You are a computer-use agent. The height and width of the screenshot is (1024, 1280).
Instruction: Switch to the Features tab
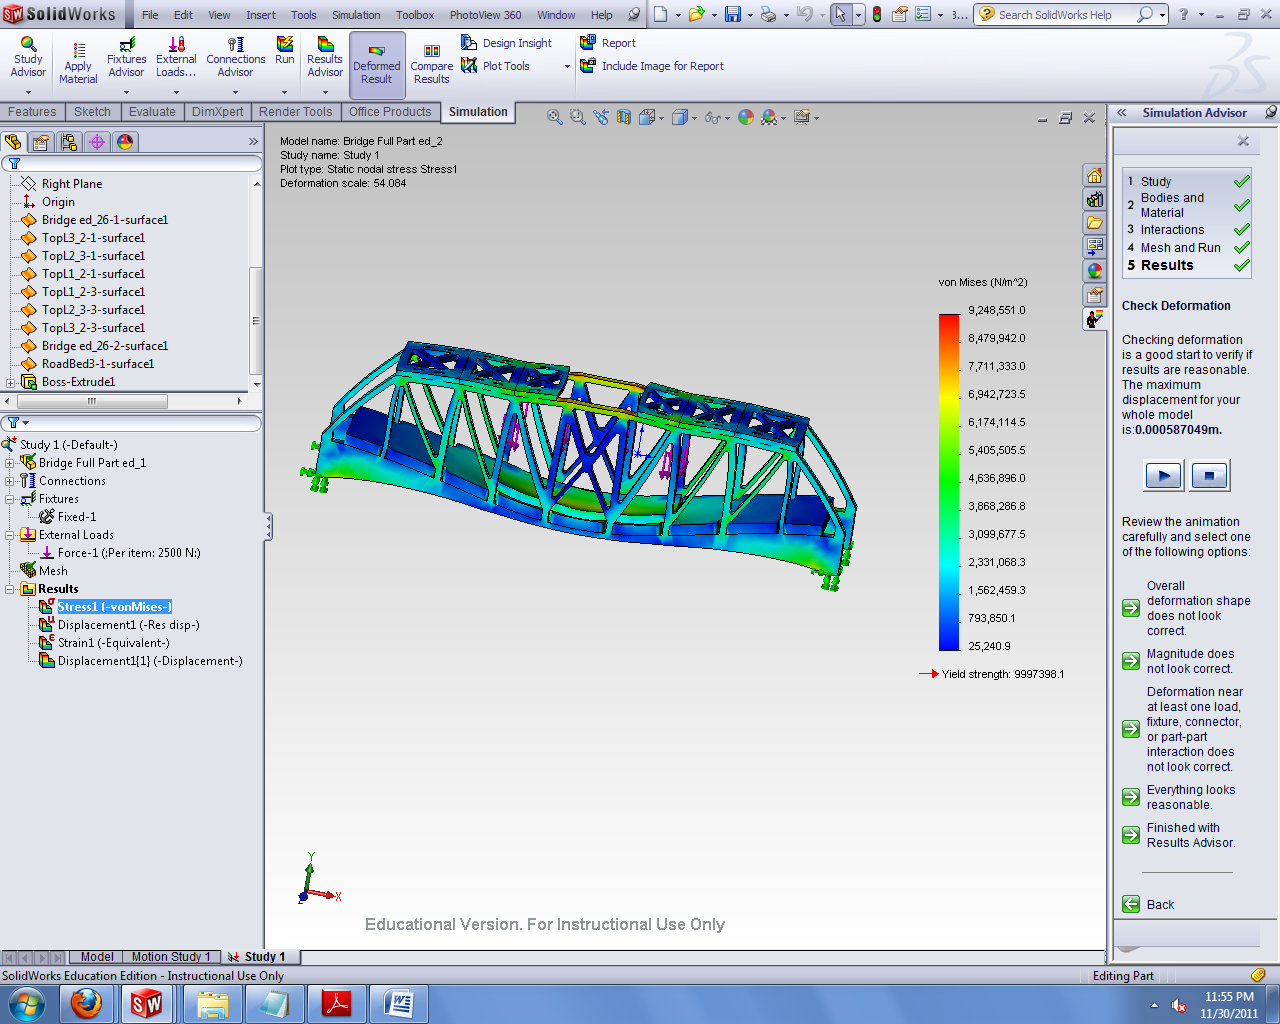[32, 112]
